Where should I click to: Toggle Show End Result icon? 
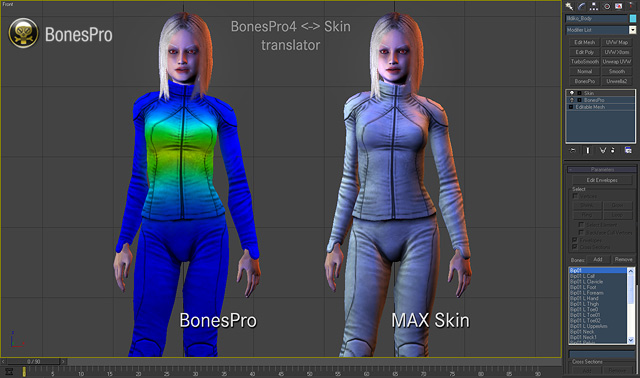coord(588,150)
